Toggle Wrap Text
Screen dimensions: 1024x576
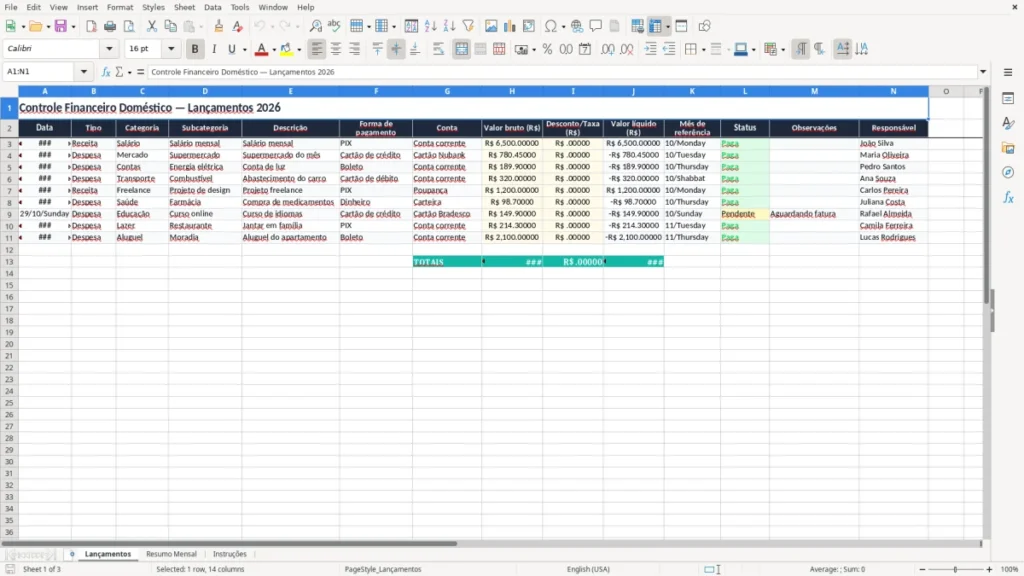tap(438, 49)
